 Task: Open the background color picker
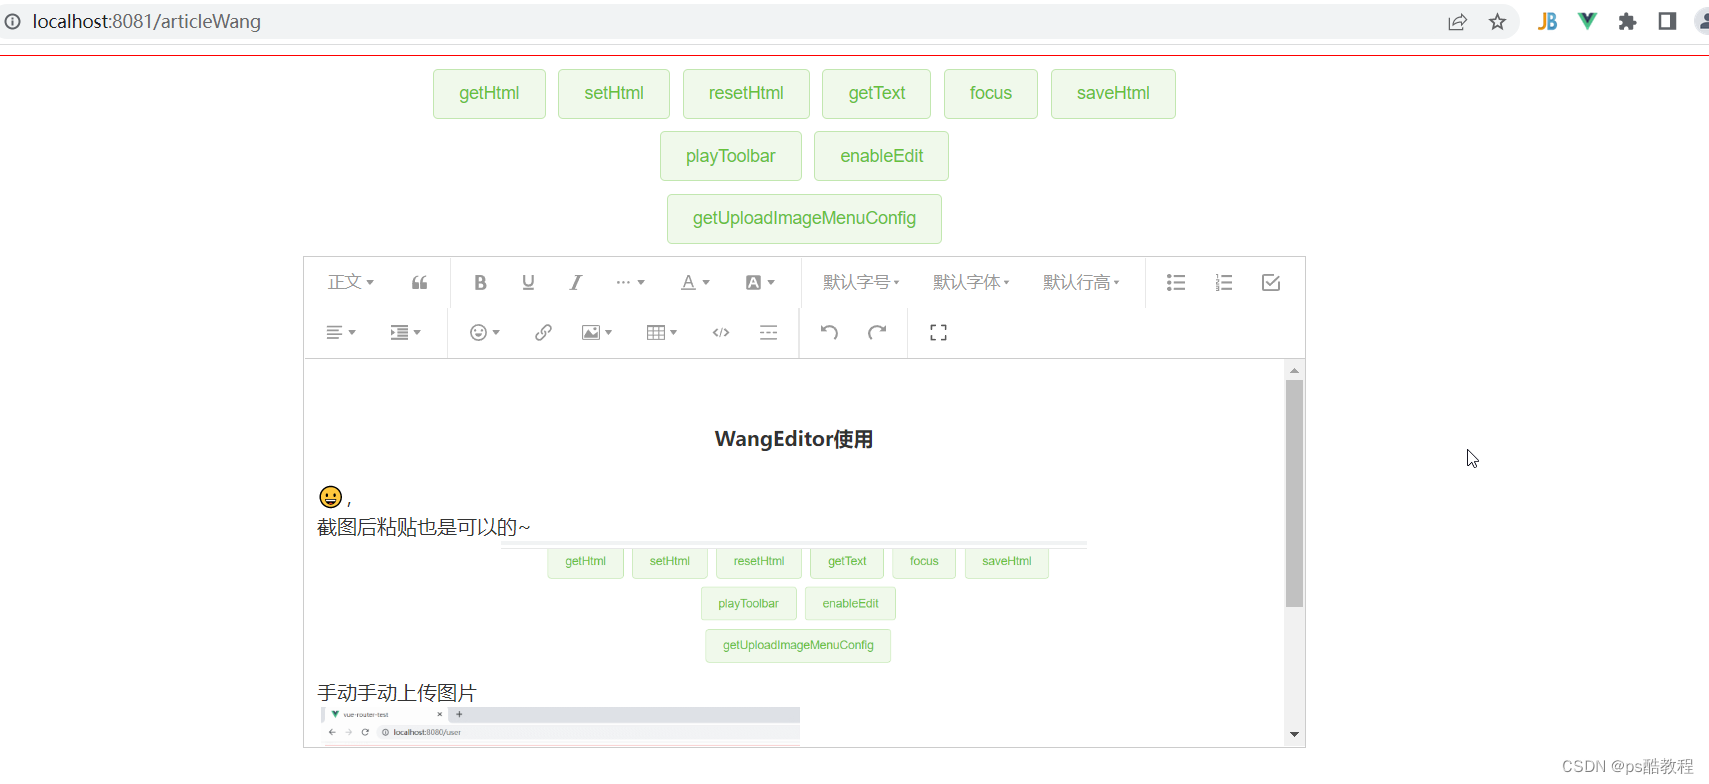pos(760,283)
